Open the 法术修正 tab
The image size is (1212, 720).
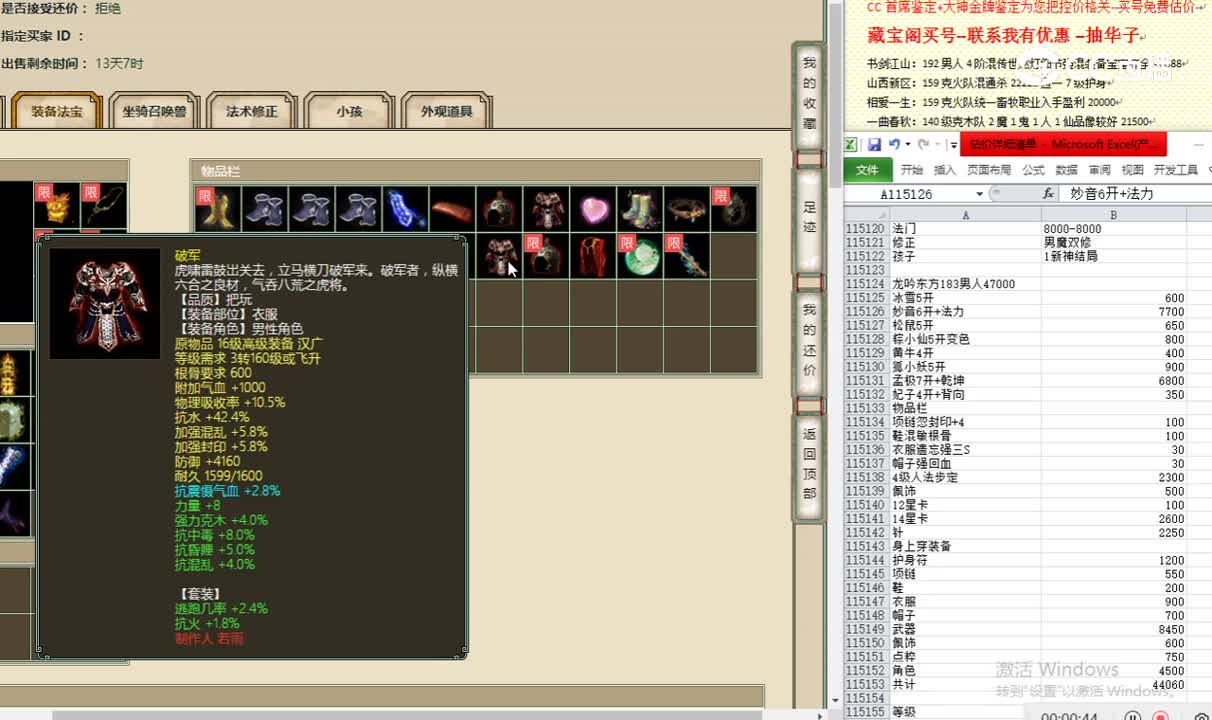coord(252,111)
